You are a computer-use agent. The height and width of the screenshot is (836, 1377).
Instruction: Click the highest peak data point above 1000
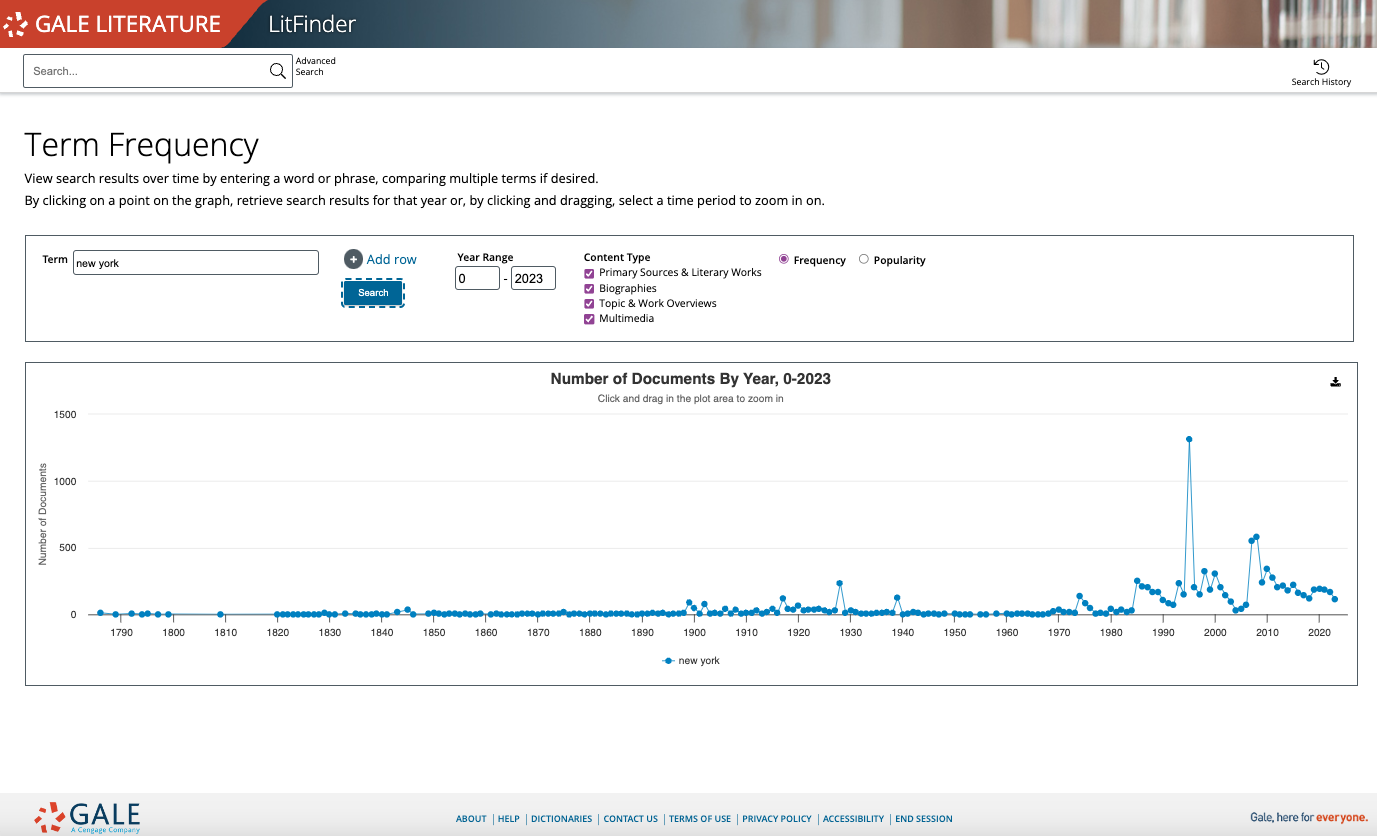(1189, 439)
